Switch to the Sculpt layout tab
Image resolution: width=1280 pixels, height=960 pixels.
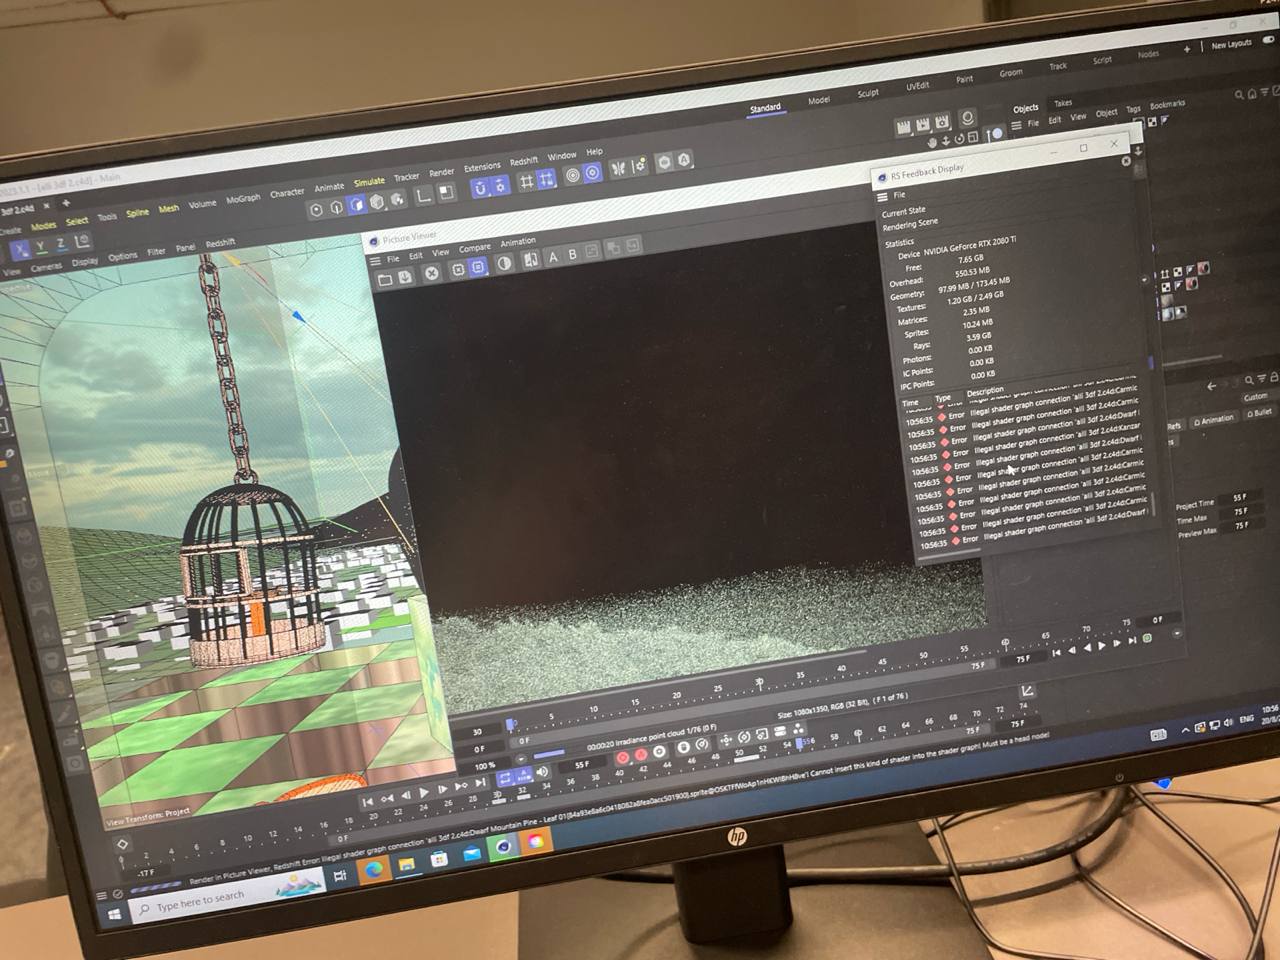pyautogui.click(x=868, y=93)
